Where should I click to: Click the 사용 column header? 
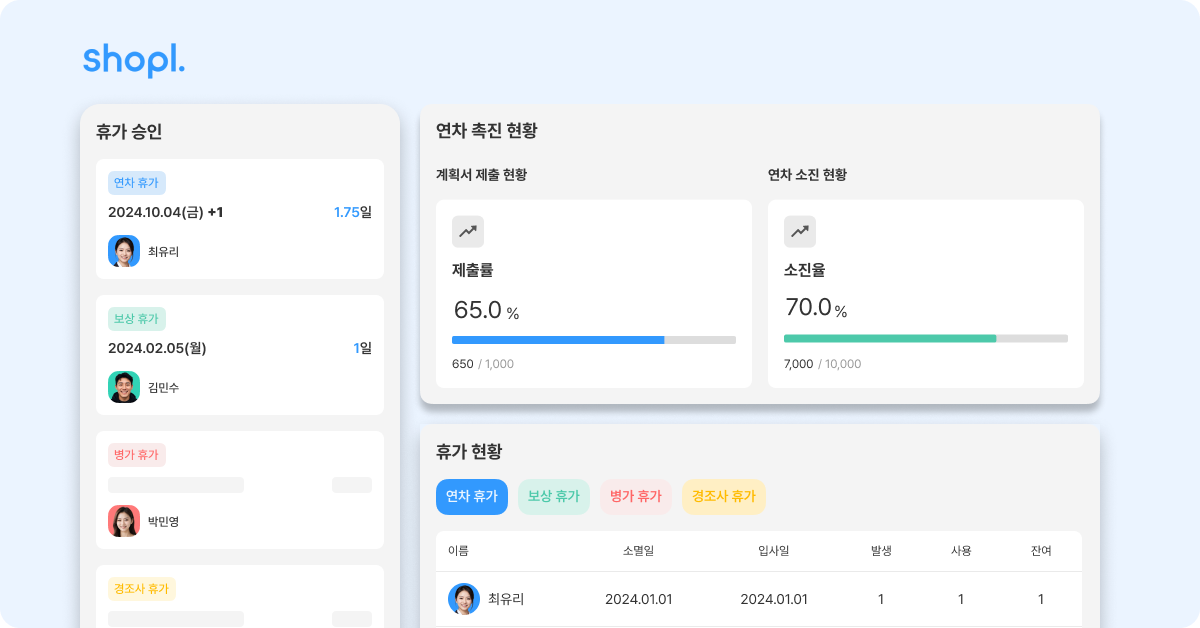(x=961, y=551)
